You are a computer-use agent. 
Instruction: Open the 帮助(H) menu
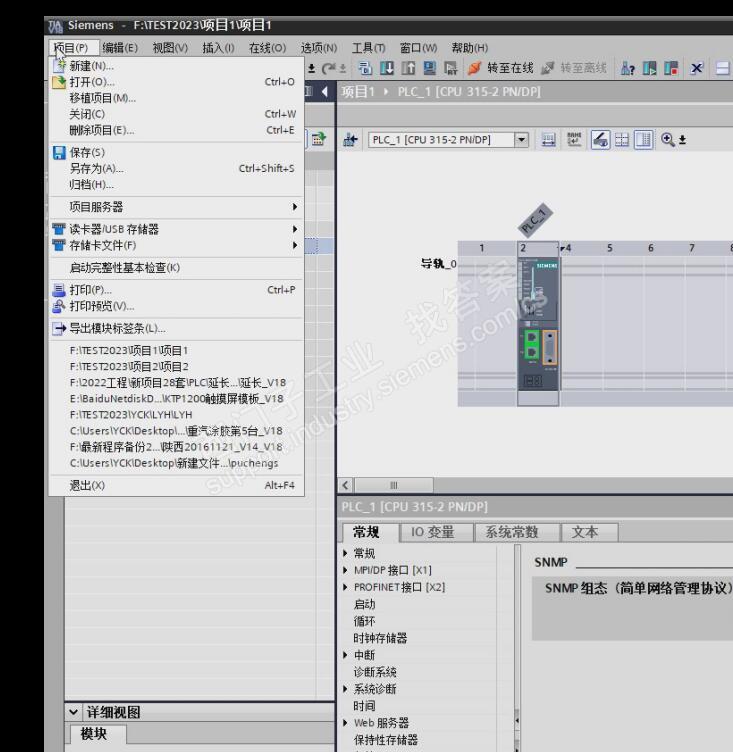(470, 48)
